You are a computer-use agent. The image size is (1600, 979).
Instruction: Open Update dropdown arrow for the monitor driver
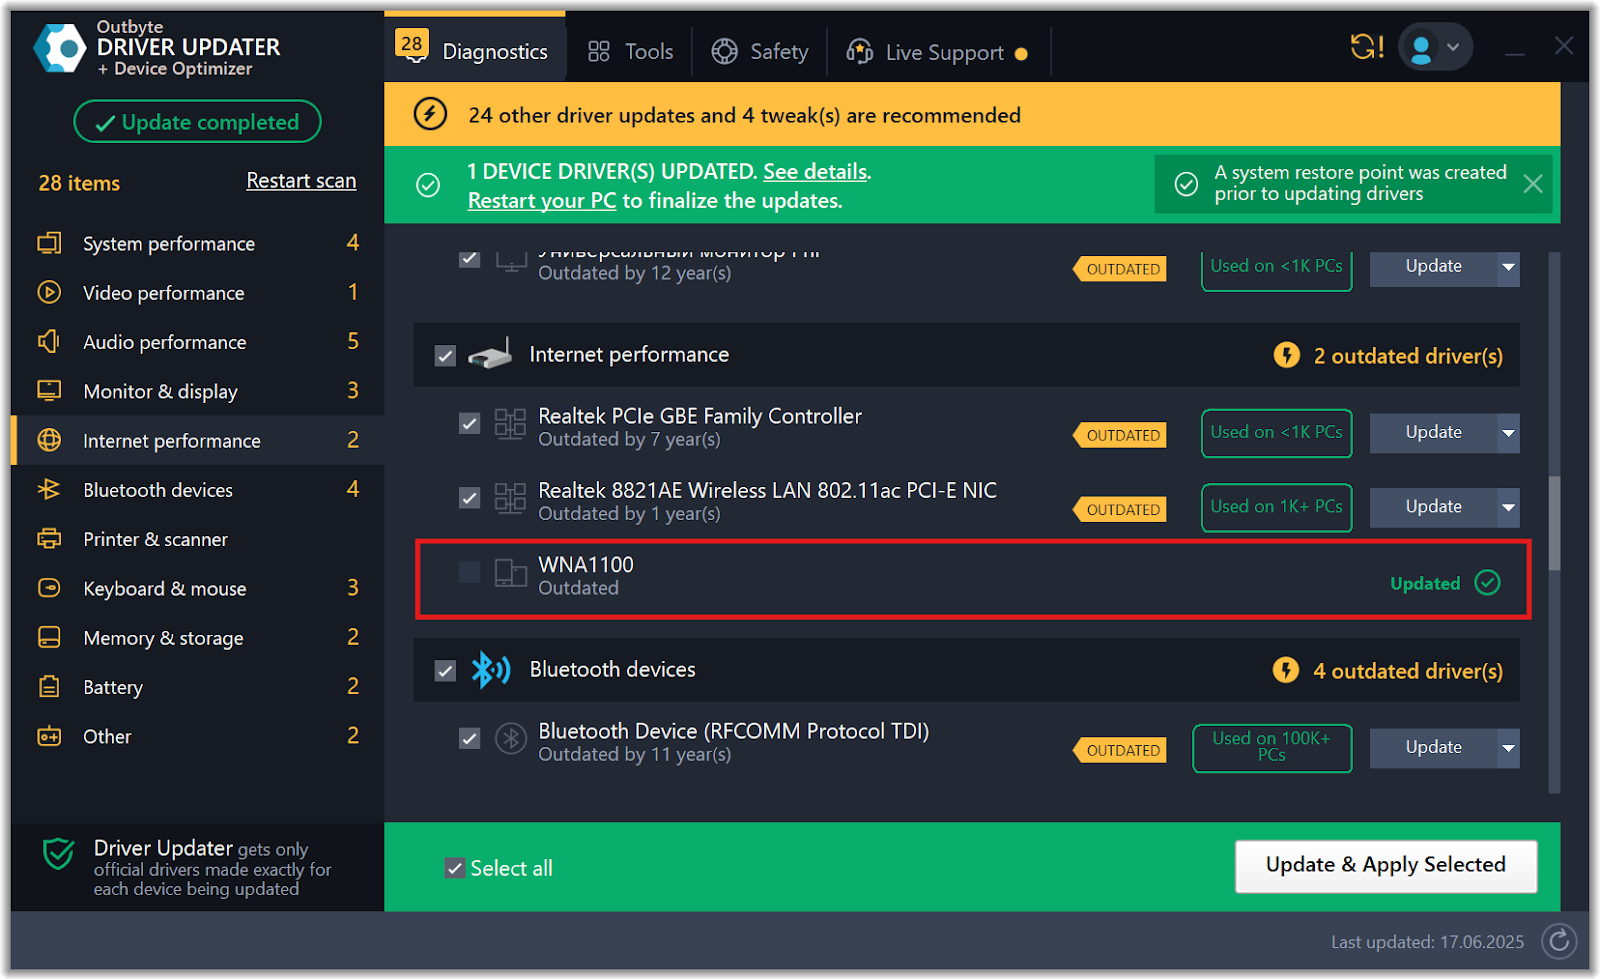1508,267
